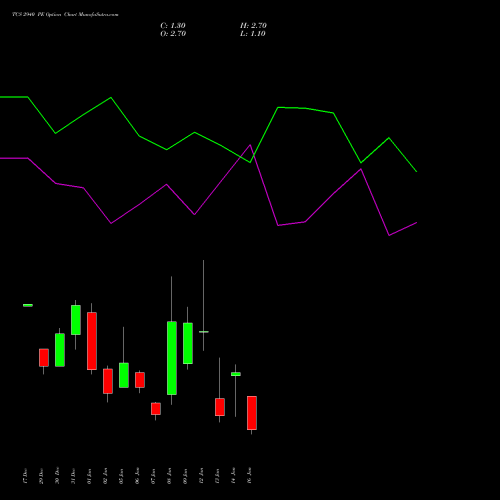This screenshot has height=500, width=500.
Task: Select the '14 Jan' date axis label
Action: 233,476
